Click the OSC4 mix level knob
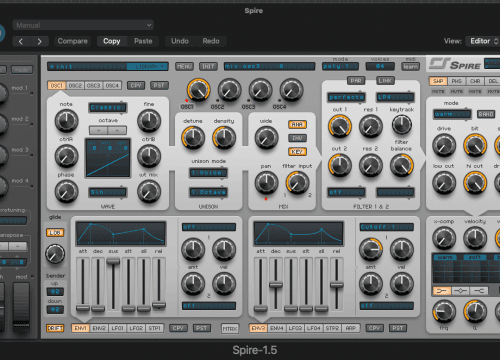This screenshot has height=360, width=500. pos(291,90)
